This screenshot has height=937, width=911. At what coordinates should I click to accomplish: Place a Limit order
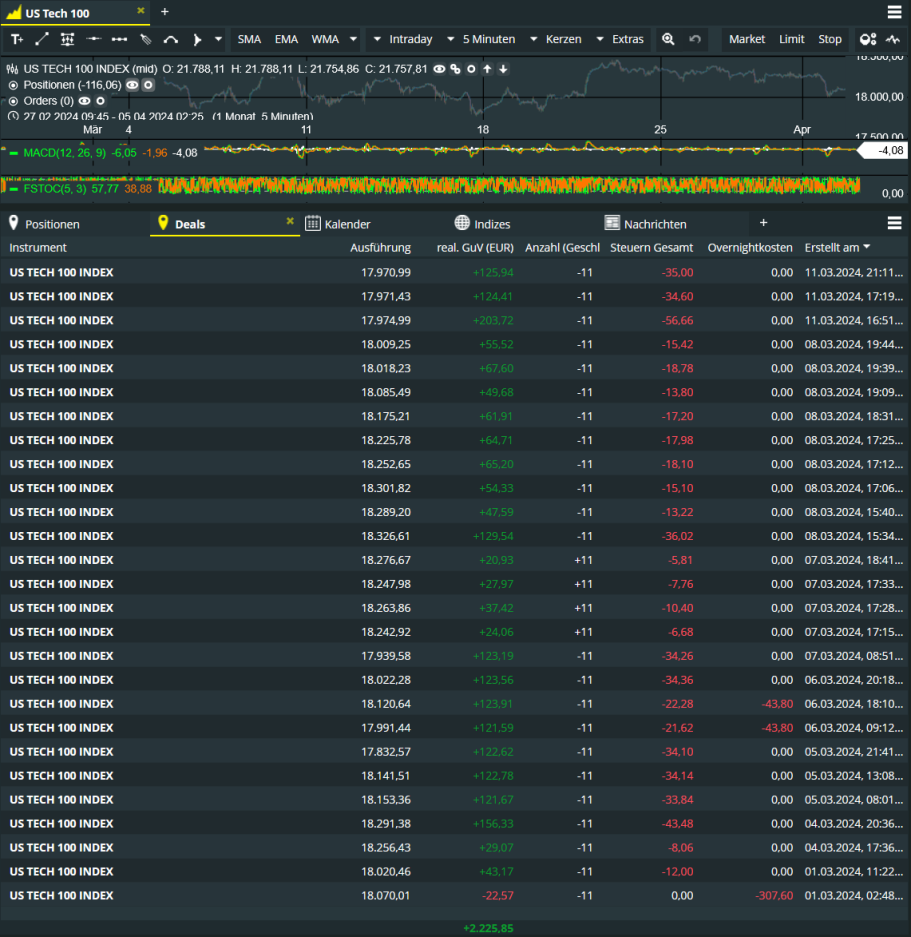791,39
